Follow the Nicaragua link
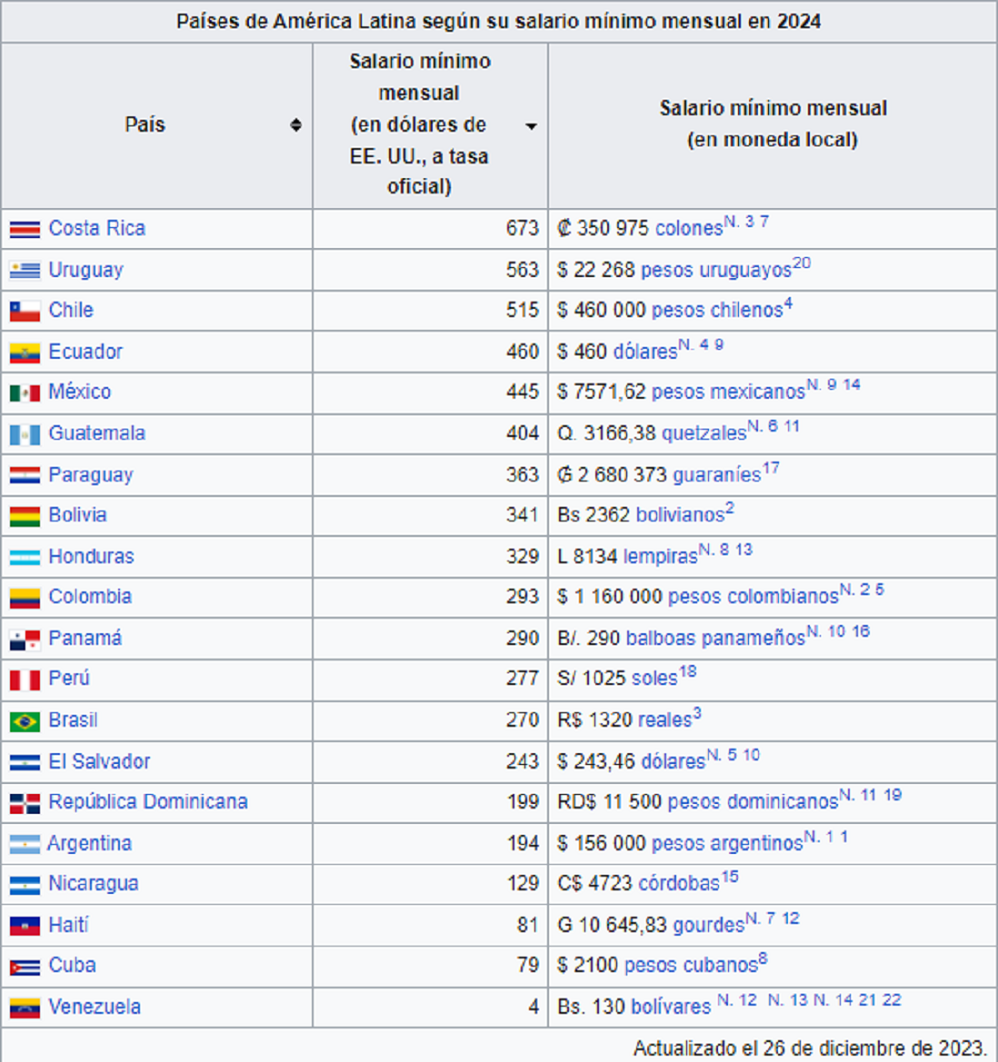Image resolution: width=998 pixels, height=1062 pixels. pos(93,884)
